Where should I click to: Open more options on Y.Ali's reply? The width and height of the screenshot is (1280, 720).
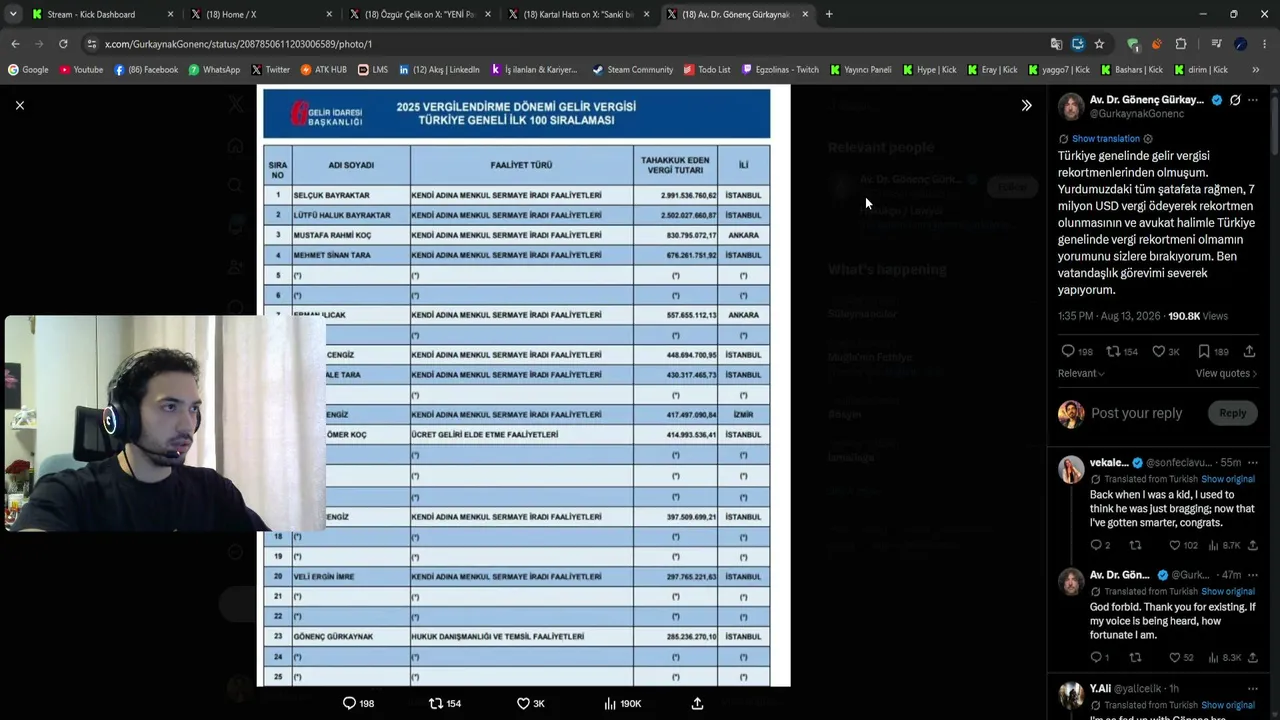pos(1252,689)
